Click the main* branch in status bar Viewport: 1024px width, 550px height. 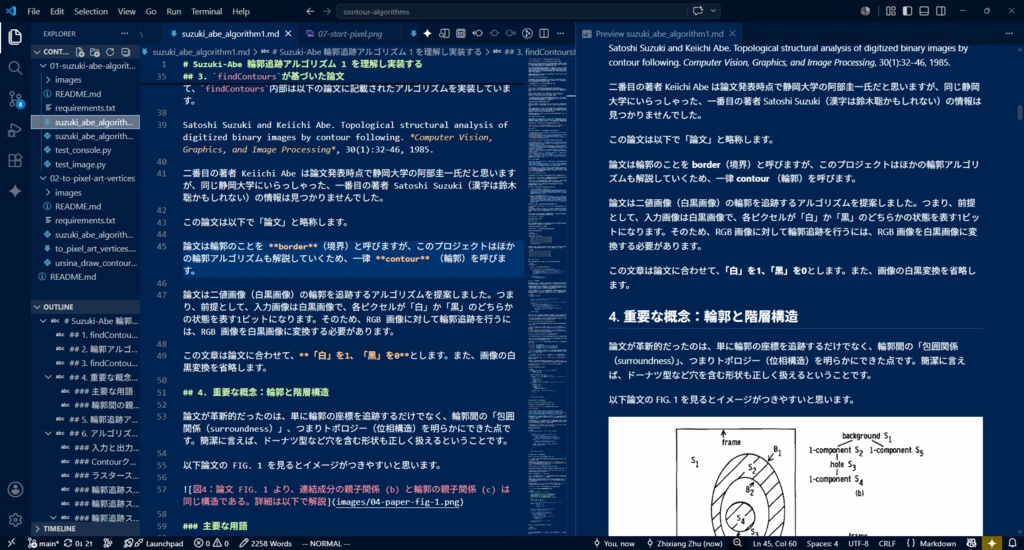(44, 543)
